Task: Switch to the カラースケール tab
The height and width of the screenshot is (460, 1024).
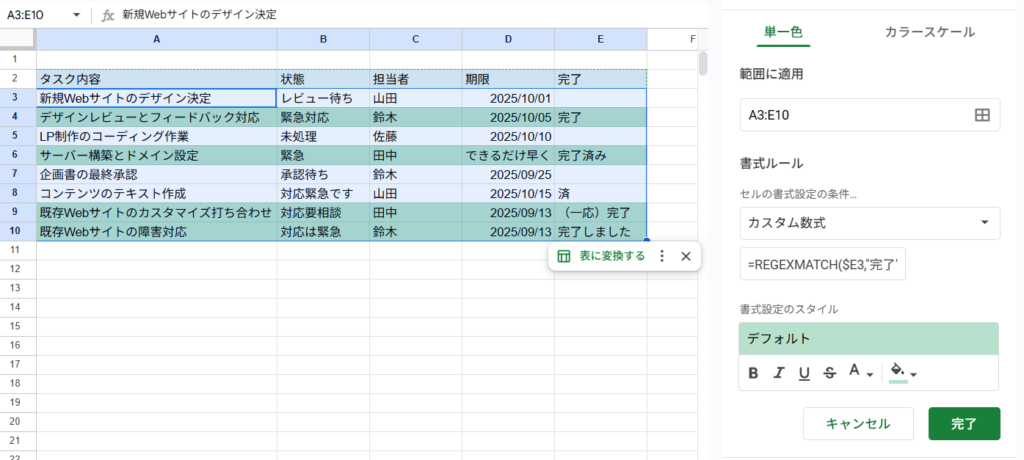Action: point(929,32)
